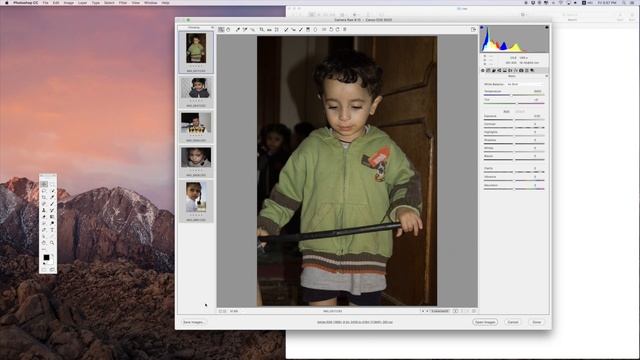Switch to the Effects panel tab
Screen dimensions: 640x360
pyautogui.click(x=516, y=70)
